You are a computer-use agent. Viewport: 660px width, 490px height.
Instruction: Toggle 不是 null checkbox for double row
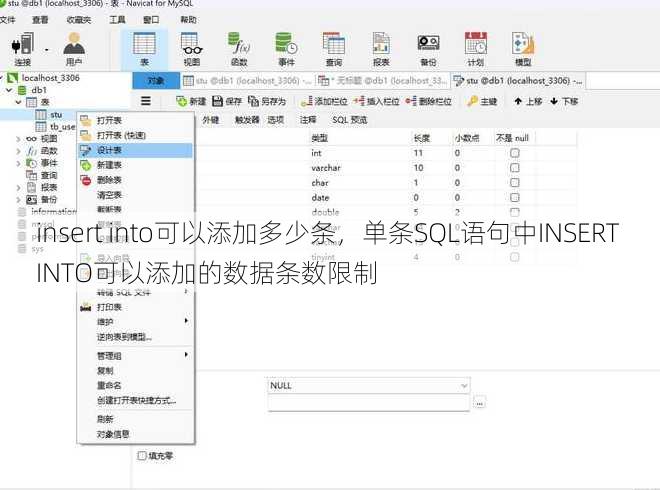tap(514, 212)
